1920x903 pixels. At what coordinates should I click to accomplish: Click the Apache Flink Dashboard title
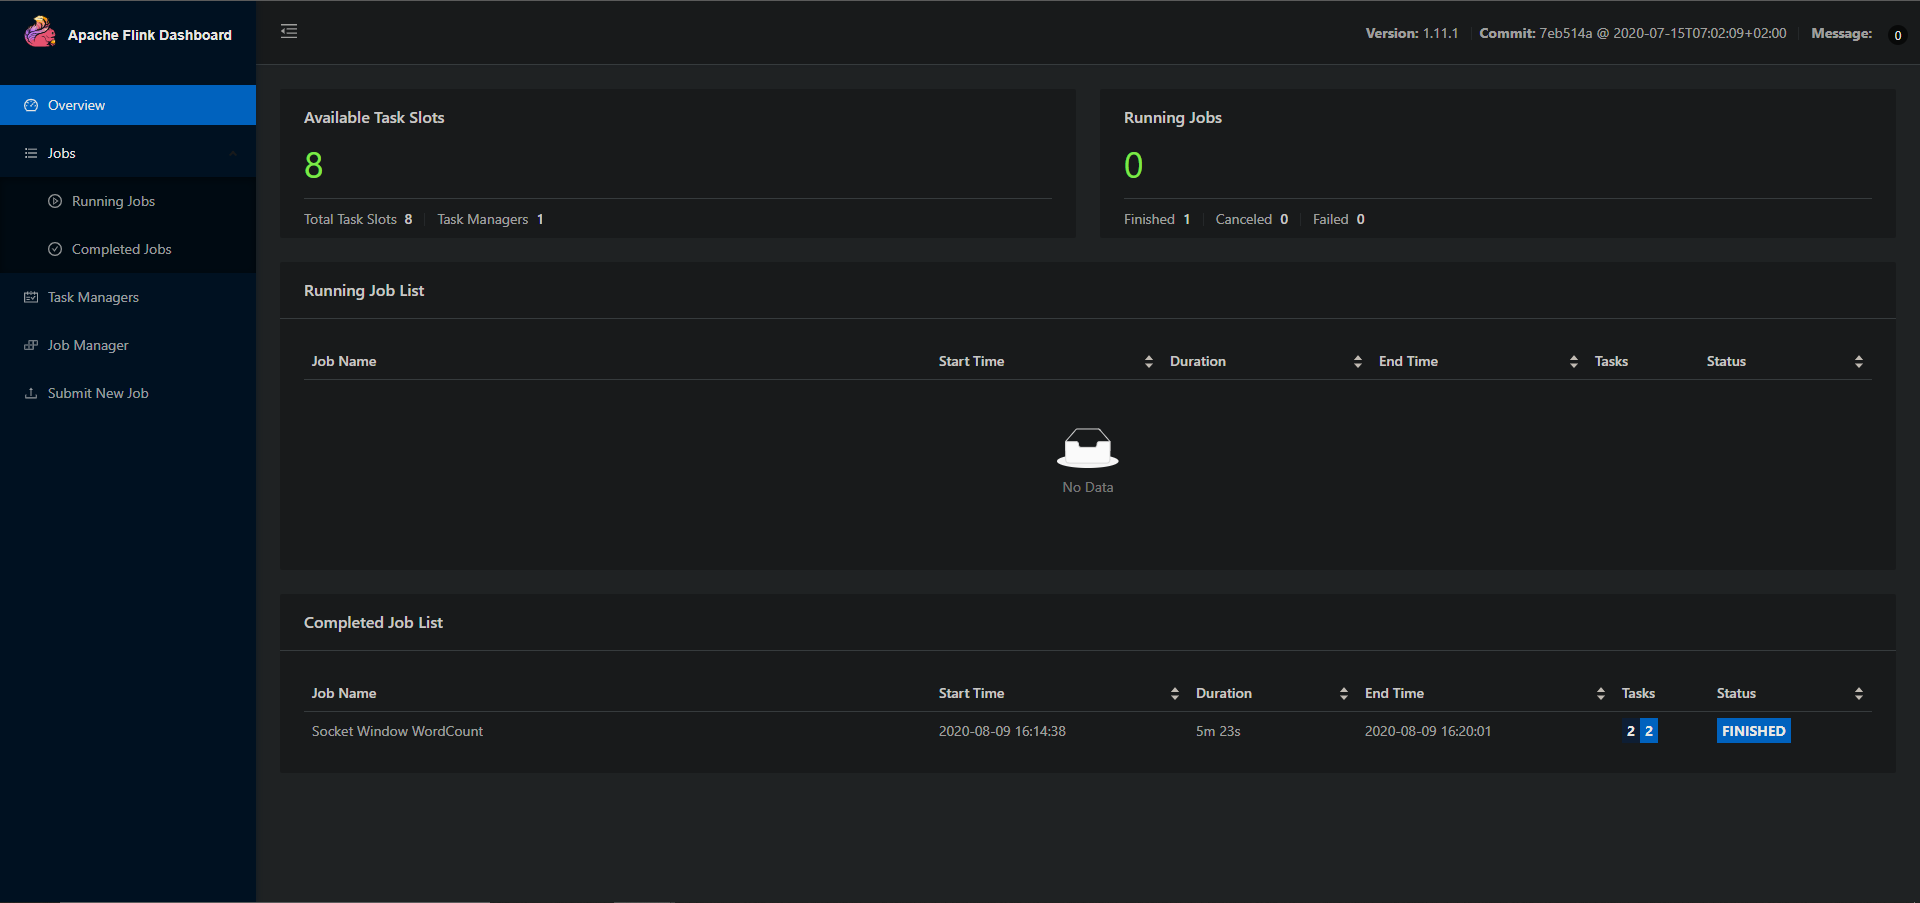[150, 35]
